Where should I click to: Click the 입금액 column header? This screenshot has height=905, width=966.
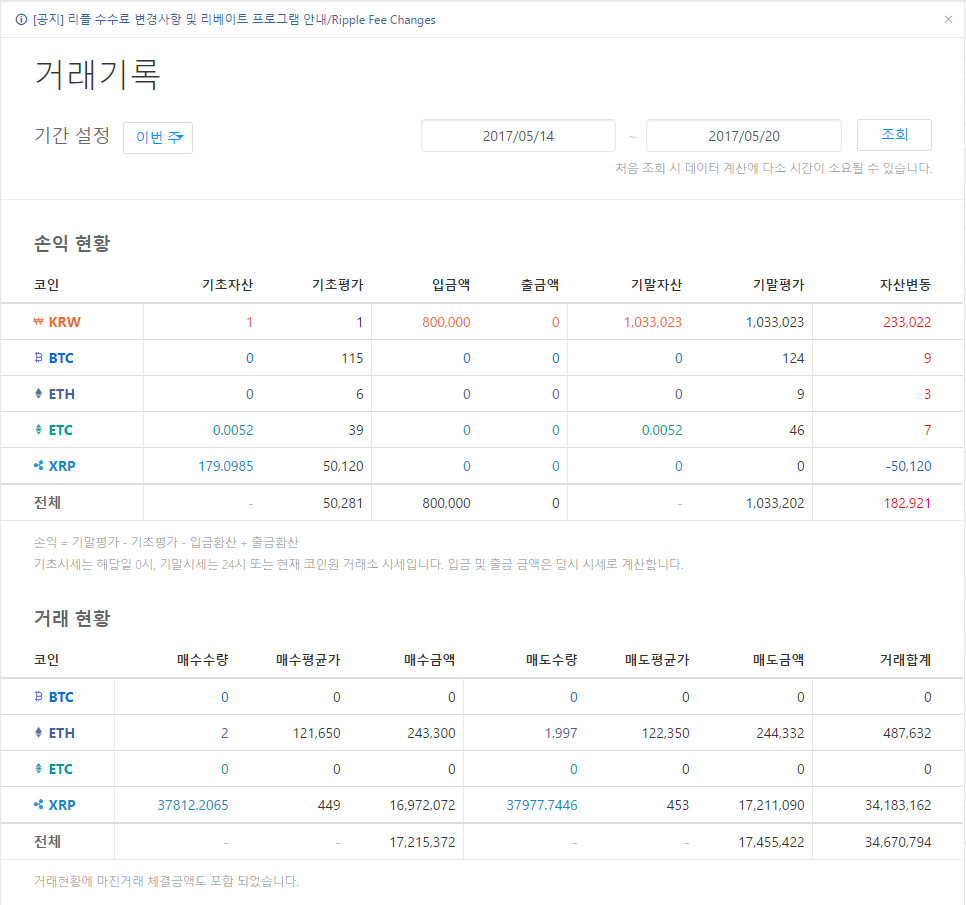451,285
